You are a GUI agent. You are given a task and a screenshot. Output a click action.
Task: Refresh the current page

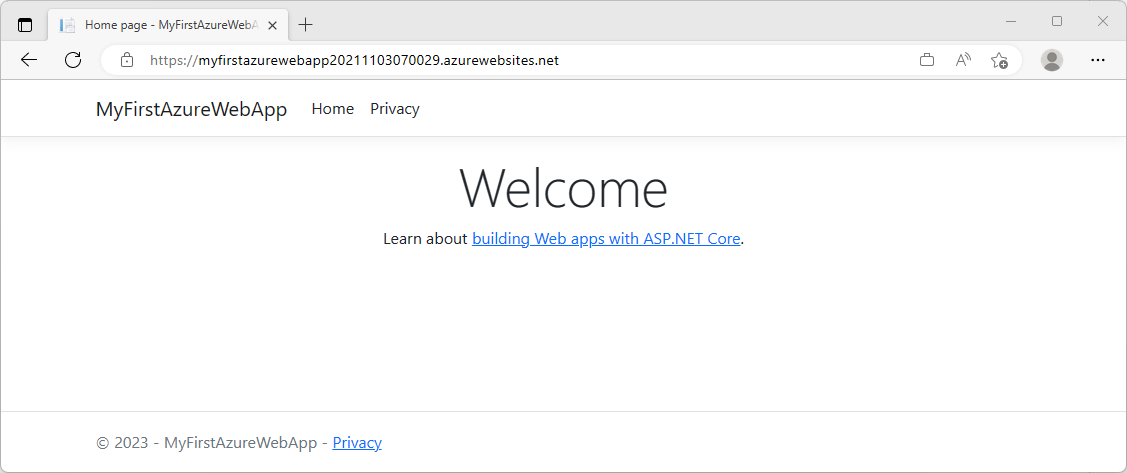pyautogui.click(x=73, y=60)
